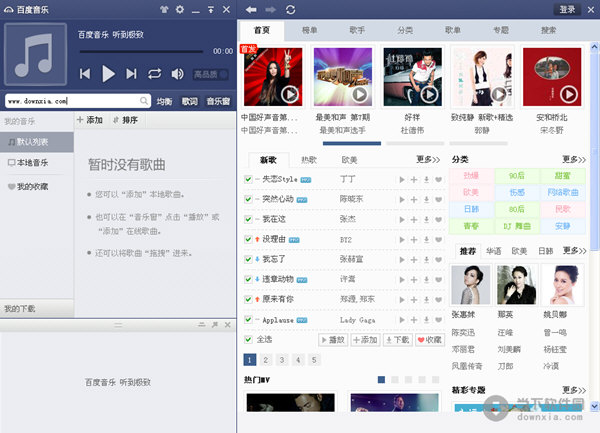Toggle repeat loop mode icon

(x=155, y=73)
